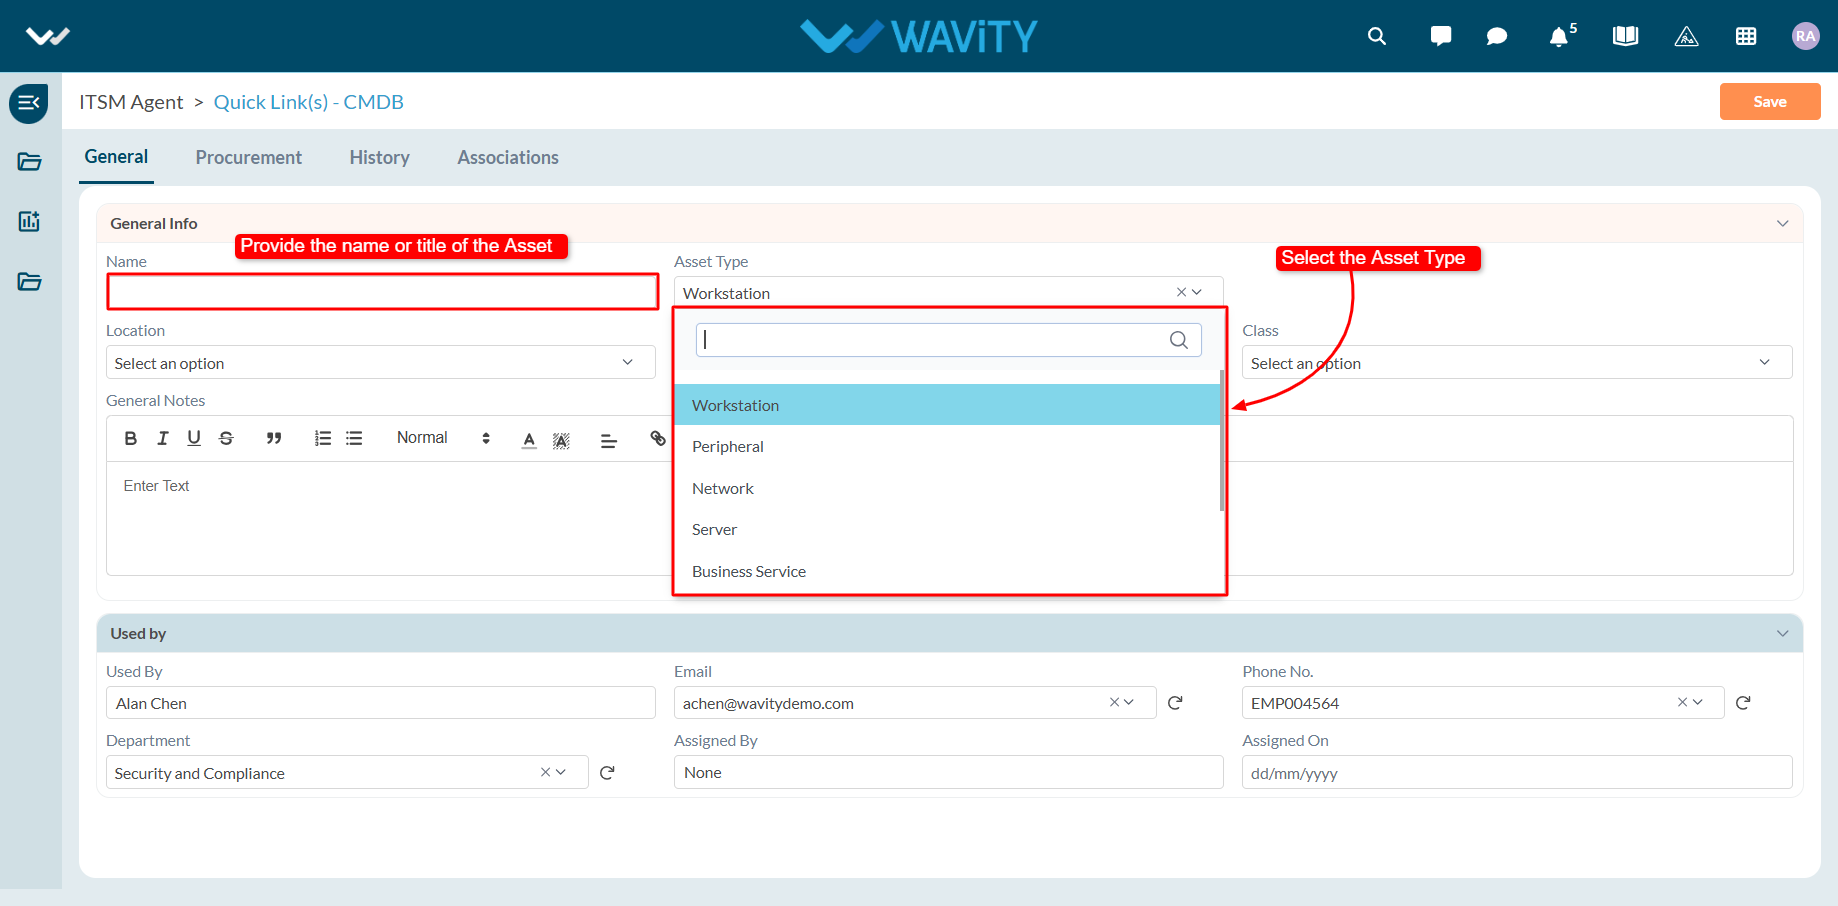
Task: Clear the Asset Type Workstation selection
Action: (x=1181, y=292)
